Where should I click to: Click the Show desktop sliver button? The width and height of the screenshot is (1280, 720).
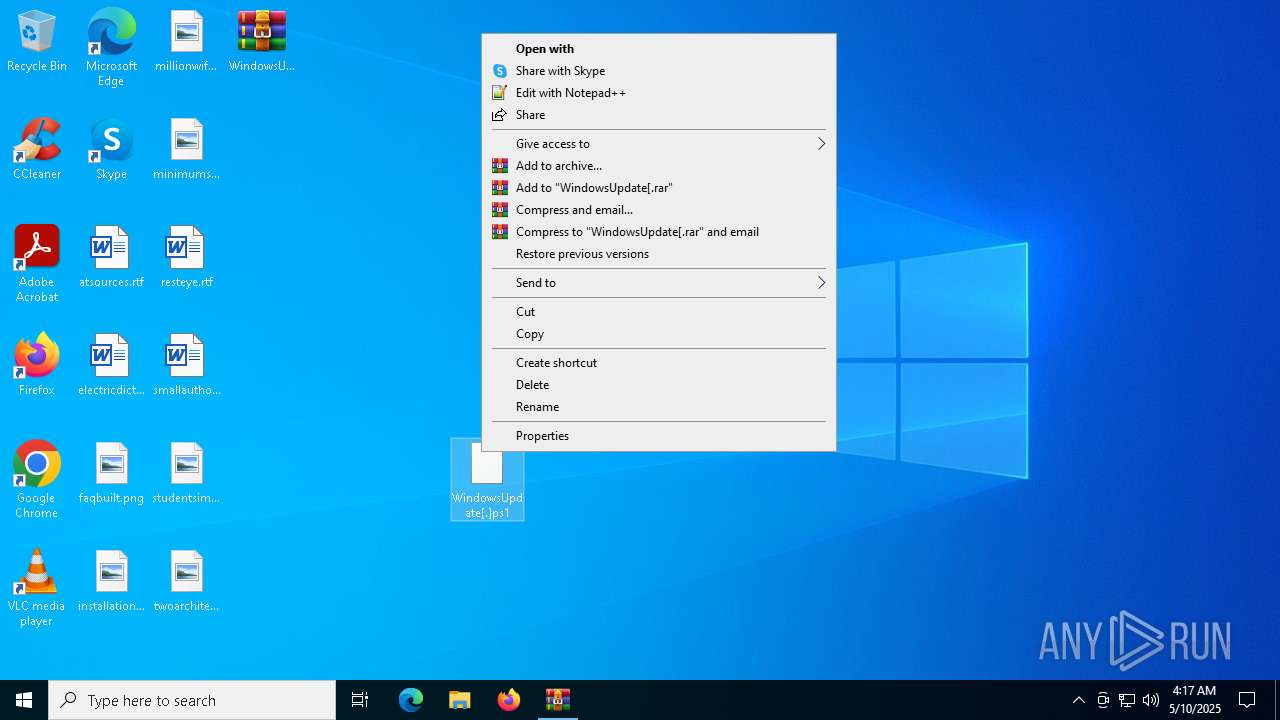(x=1277, y=700)
